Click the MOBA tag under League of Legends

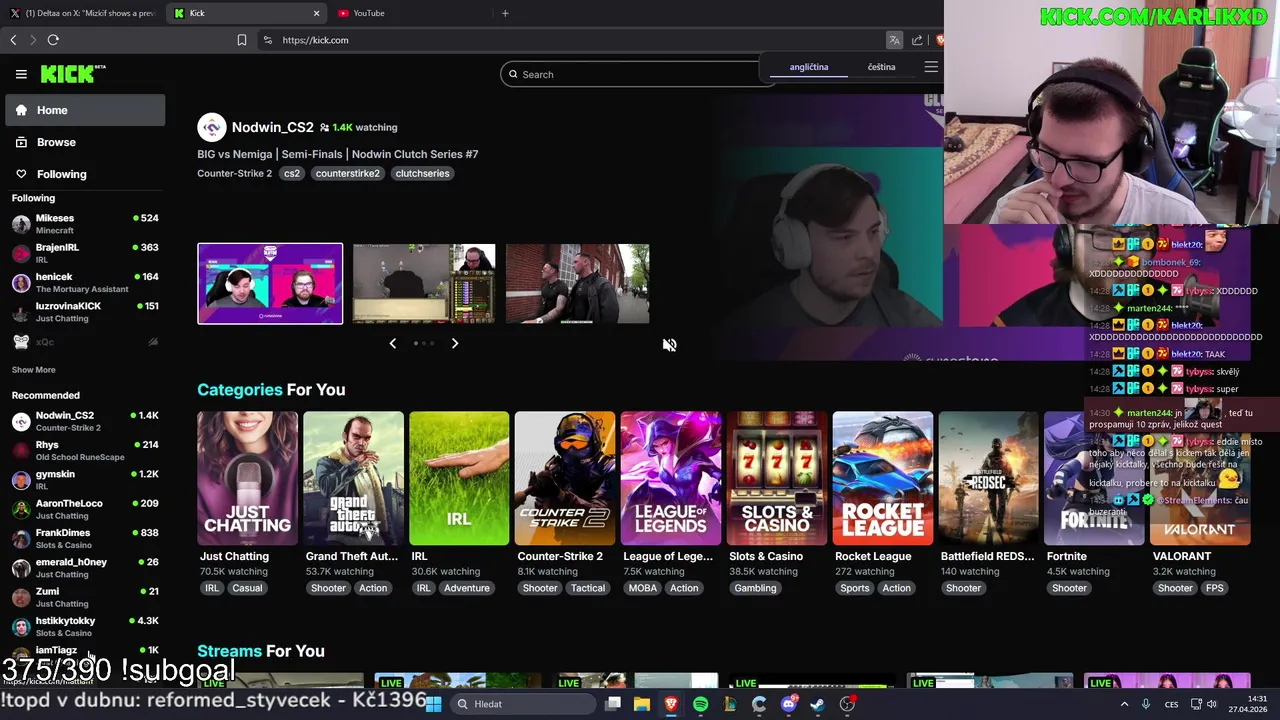(642, 588)
